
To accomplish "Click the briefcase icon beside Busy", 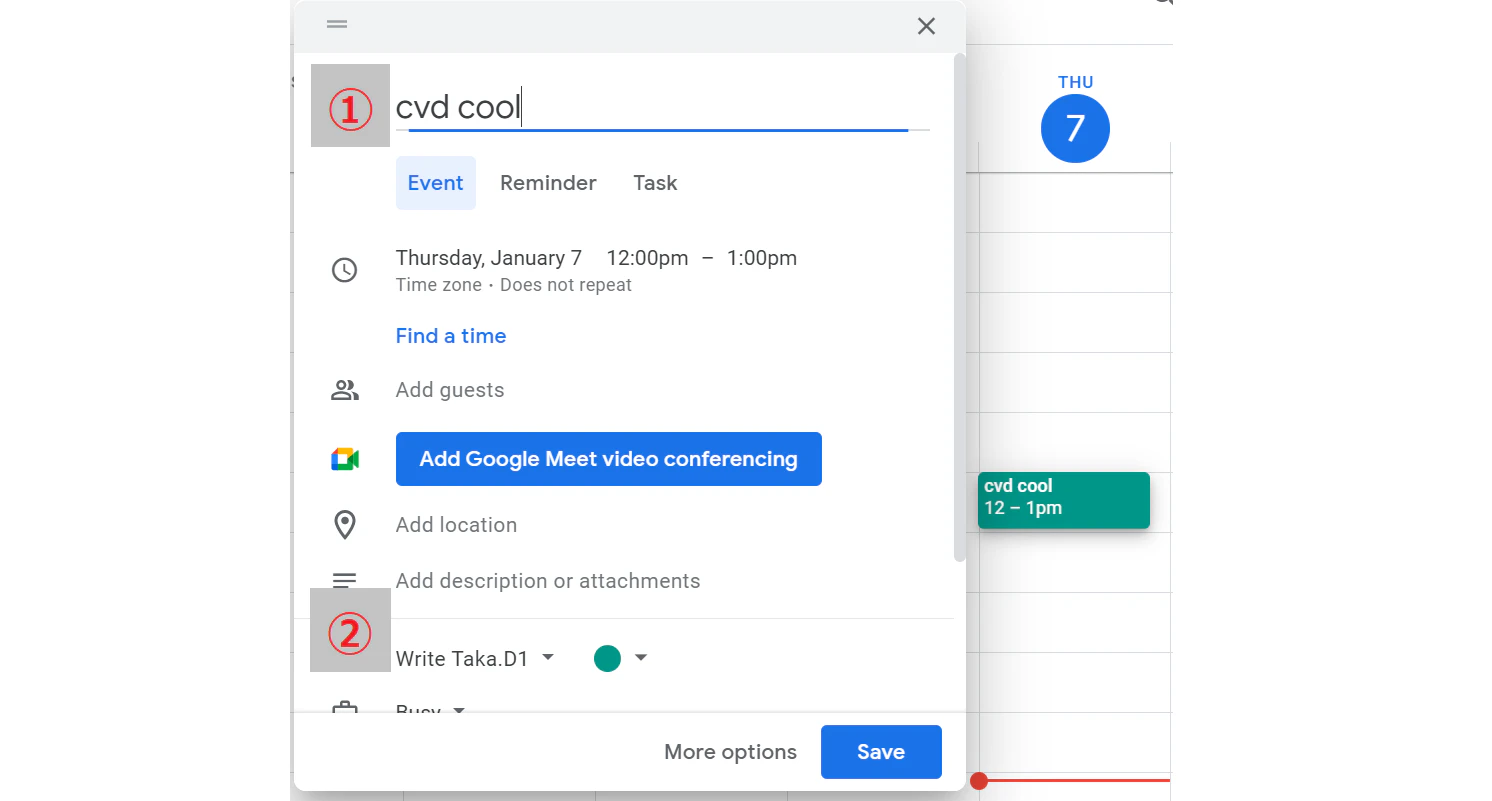I will point(344,708).
